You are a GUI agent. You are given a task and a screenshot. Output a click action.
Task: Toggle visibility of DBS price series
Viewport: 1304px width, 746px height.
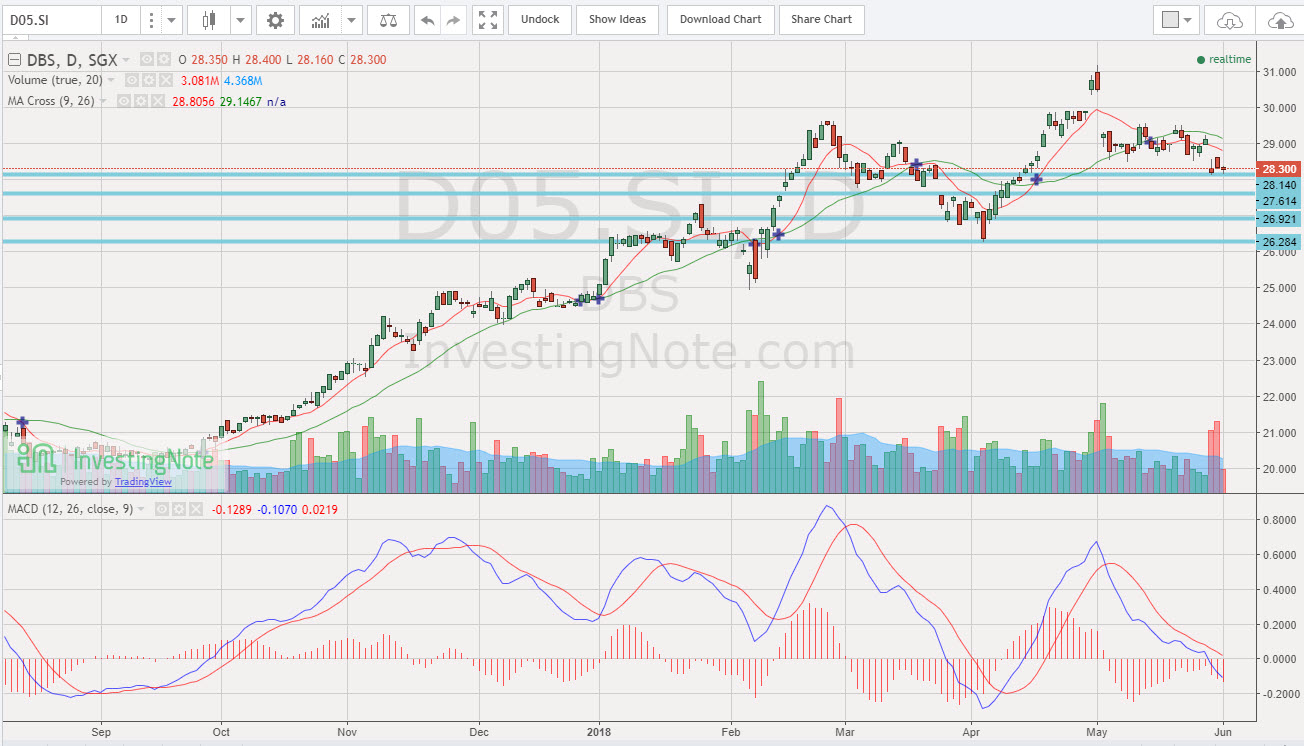click(x=147, y=60)
